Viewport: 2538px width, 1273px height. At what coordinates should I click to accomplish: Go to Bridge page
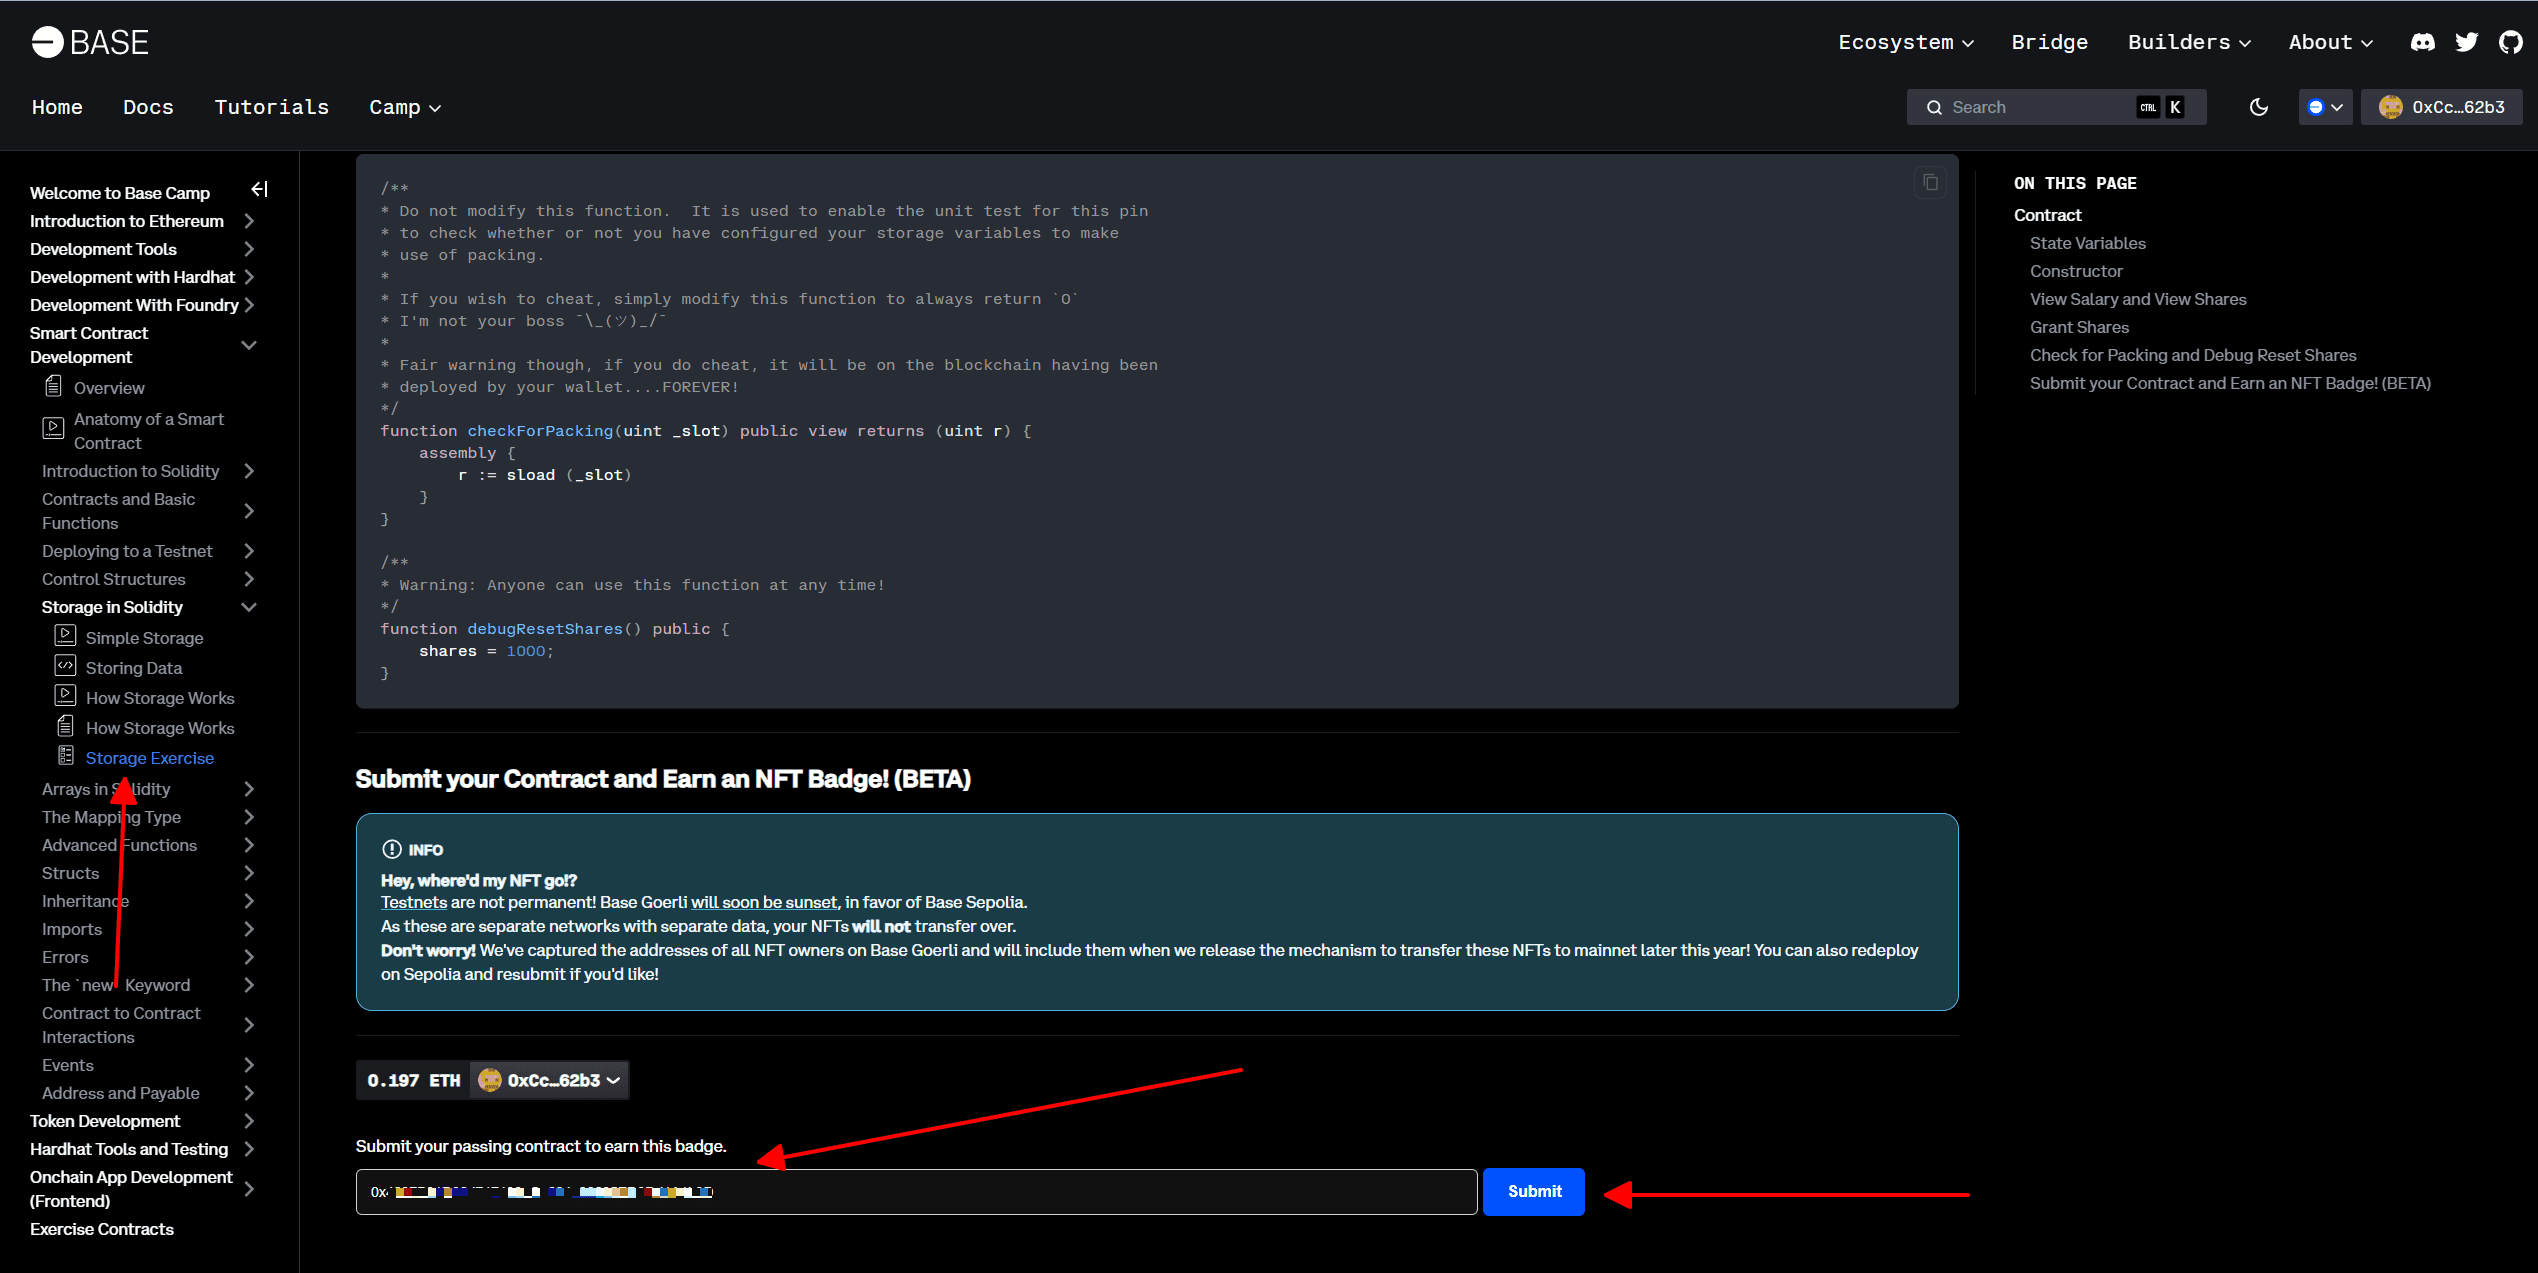coord(2049,42)
